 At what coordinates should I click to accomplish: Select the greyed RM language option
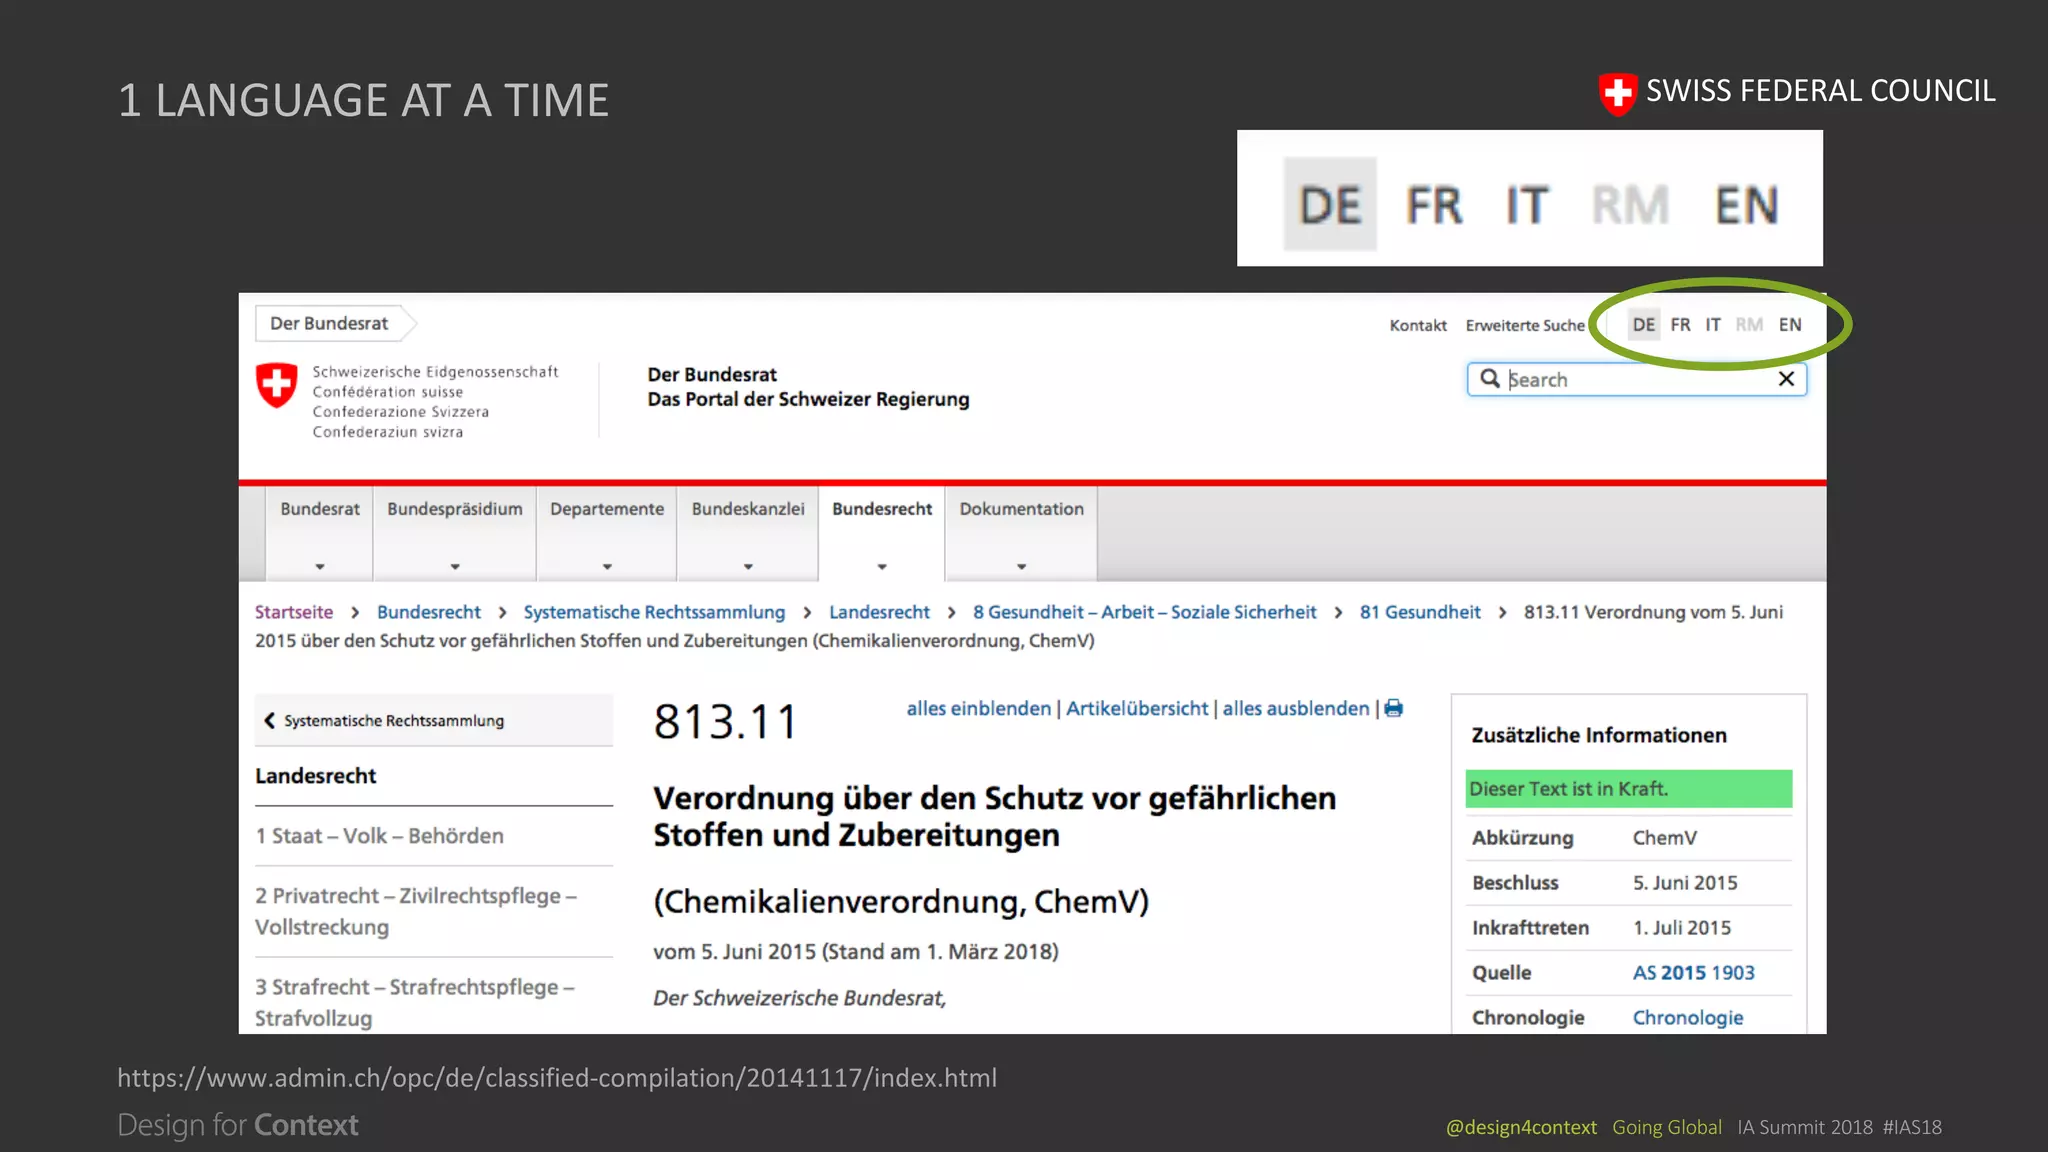pos(1749,324)
